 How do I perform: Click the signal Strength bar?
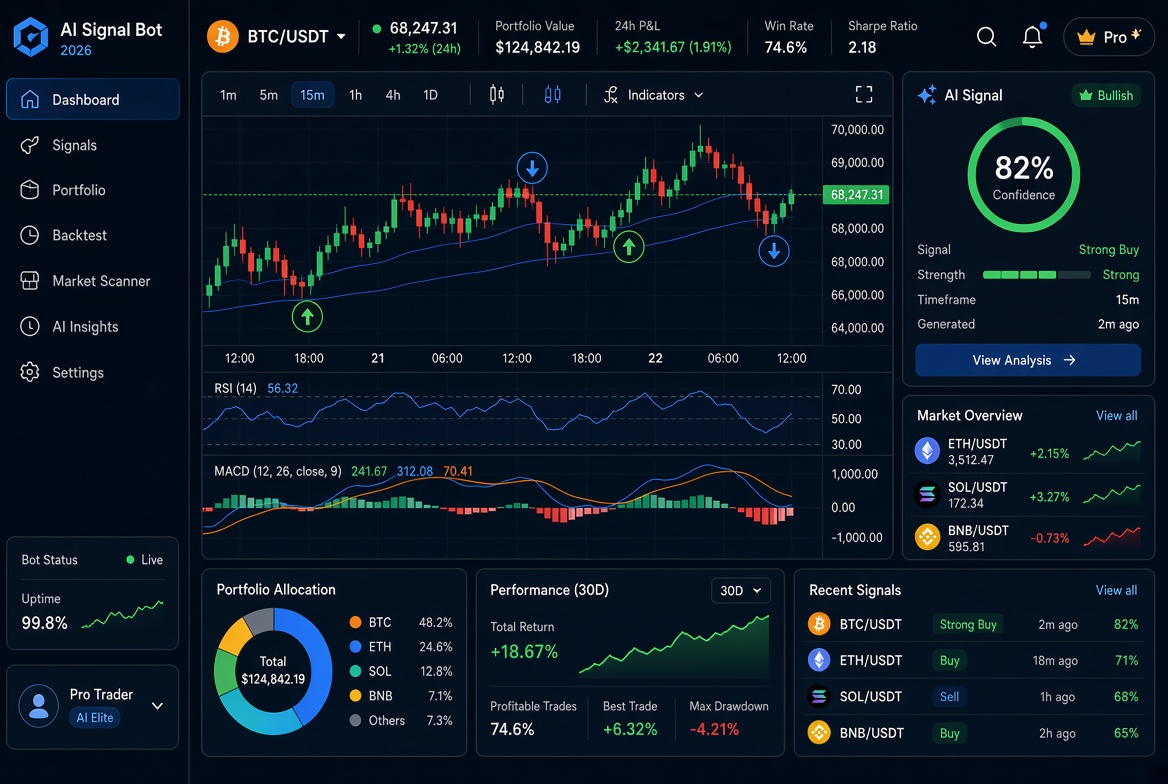point(1037,275)
